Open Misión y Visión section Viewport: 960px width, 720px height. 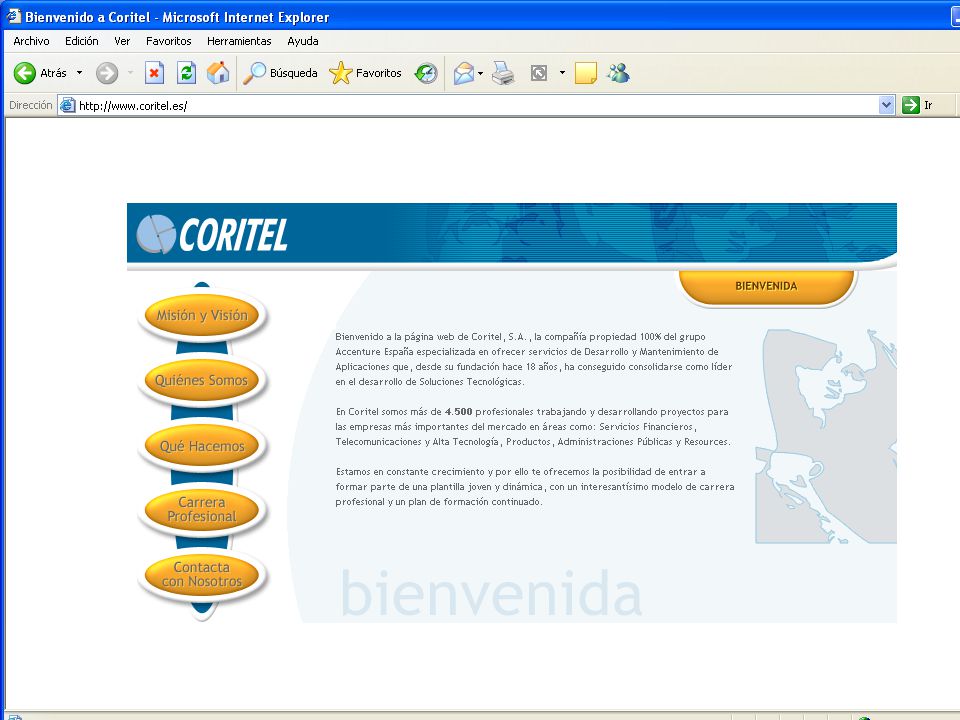coord(202,315)
